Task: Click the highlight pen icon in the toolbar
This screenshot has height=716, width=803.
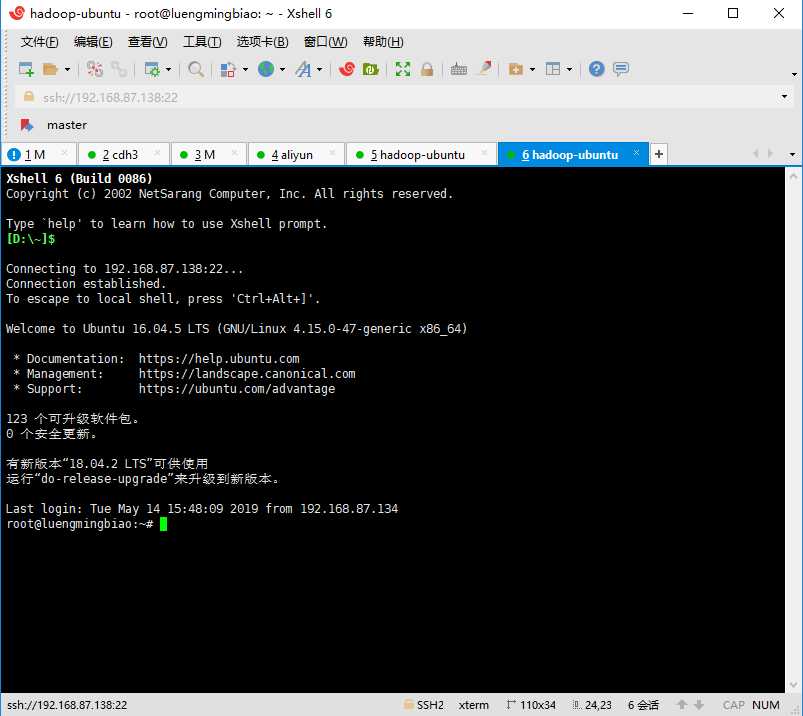Action: click(484, 68)
